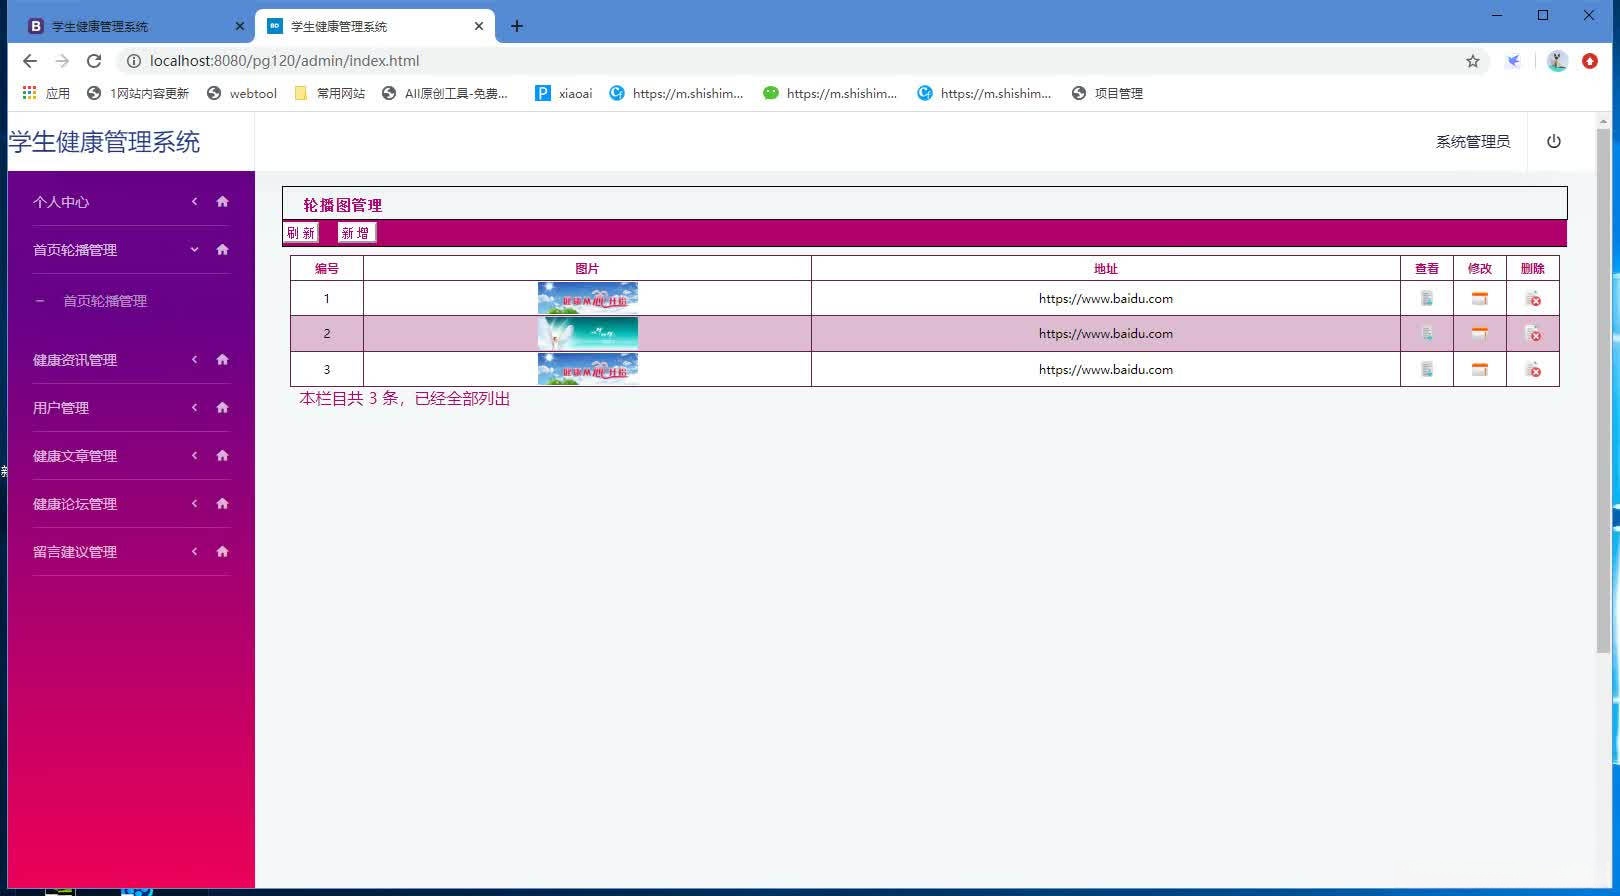
Task: Go back using browser back arrow
Action: 30,61
